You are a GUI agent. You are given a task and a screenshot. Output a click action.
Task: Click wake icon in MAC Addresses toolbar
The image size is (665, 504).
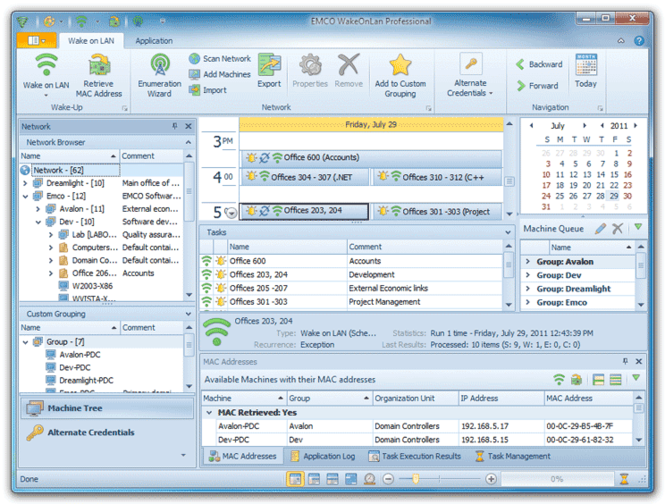559,379
